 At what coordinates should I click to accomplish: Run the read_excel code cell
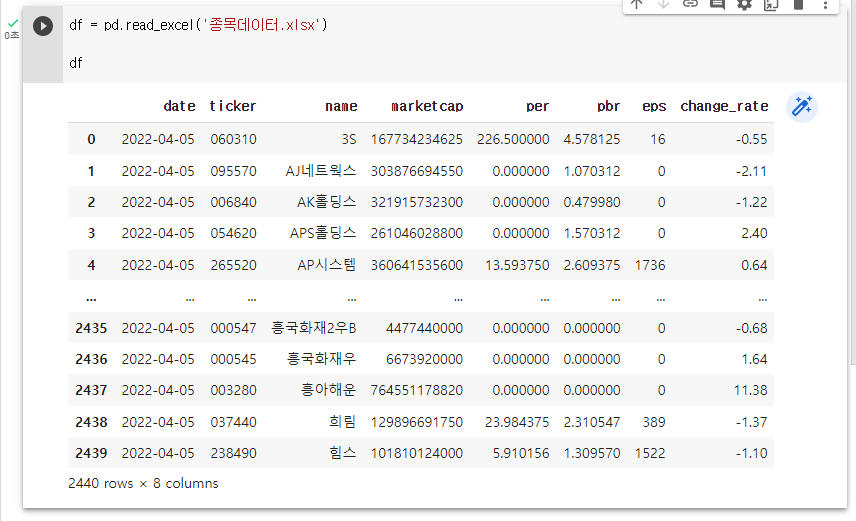point(43,26)
